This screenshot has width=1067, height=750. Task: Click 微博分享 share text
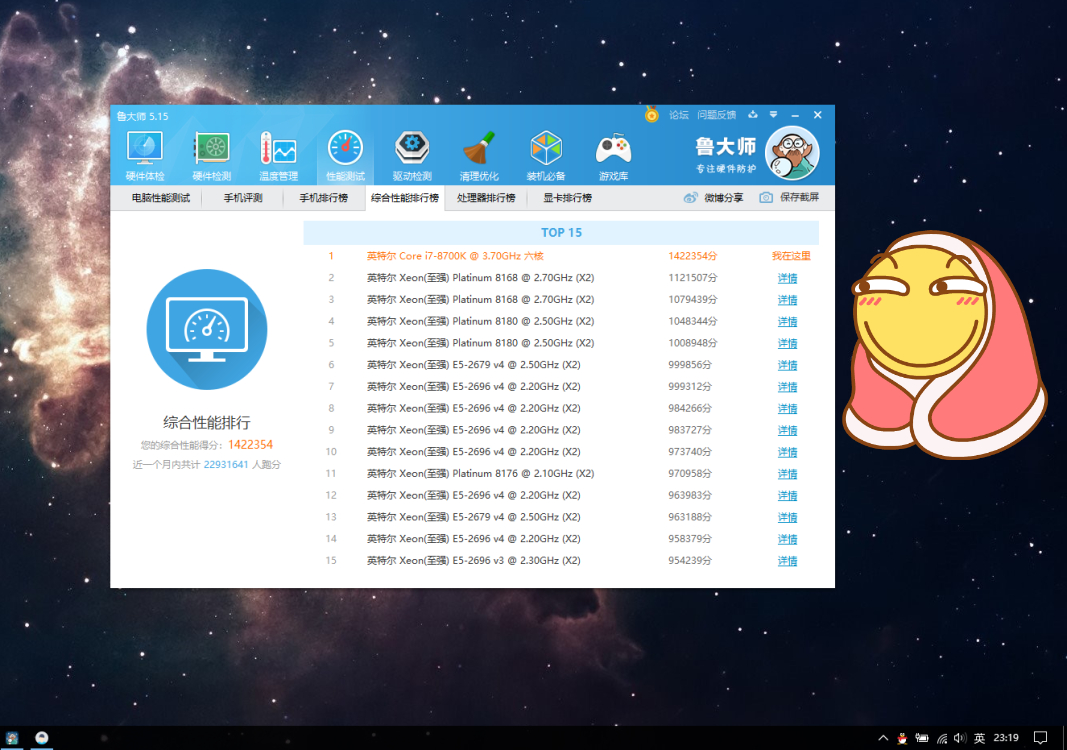pyautogui.click(x=723, y=197)
